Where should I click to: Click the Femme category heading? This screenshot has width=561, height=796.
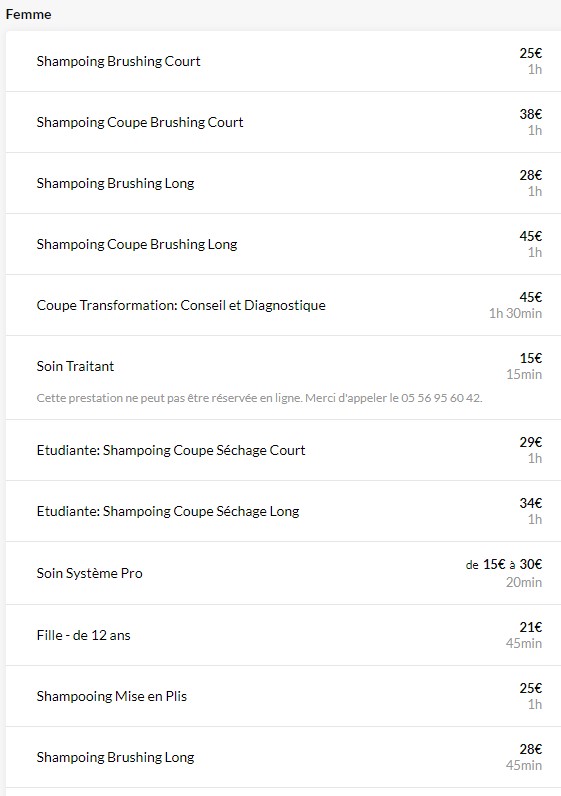[x=28, y=14]
